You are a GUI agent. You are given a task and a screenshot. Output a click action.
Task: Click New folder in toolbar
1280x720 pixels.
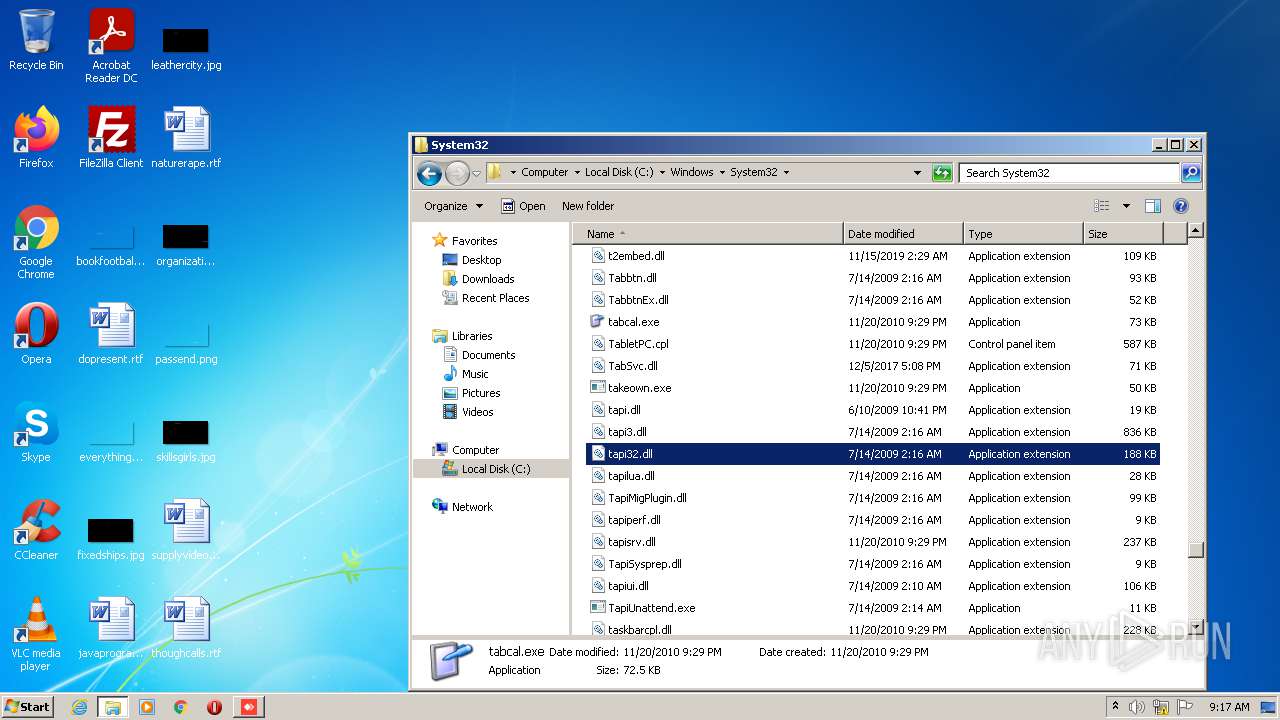pos(588,206)
